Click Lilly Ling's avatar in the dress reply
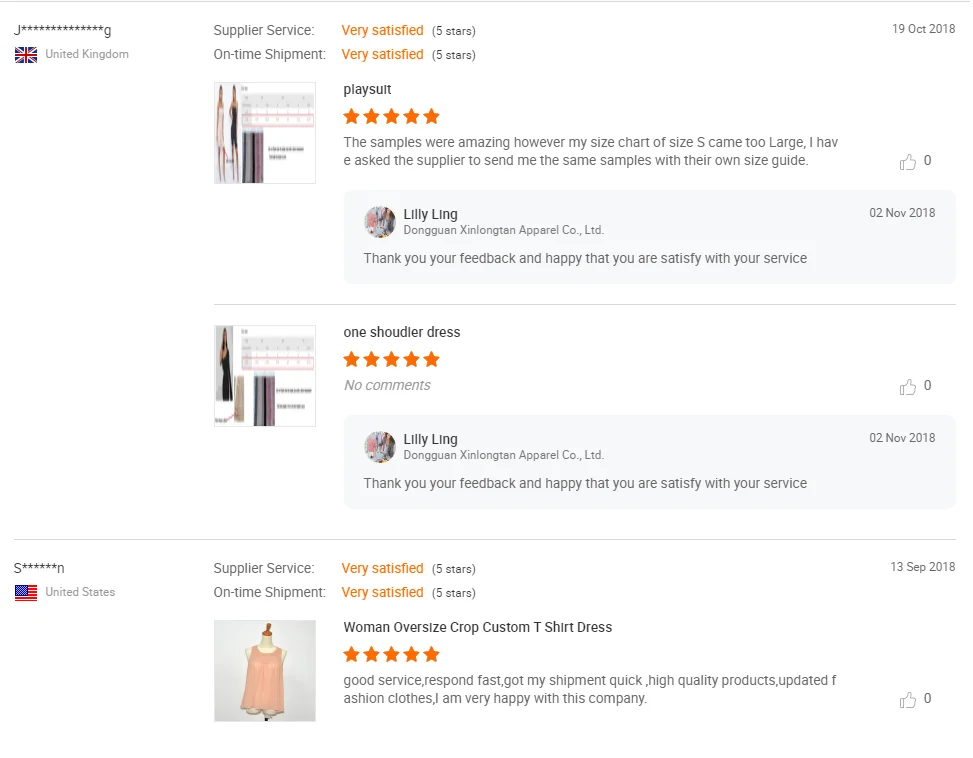 [x=380, y=447]
